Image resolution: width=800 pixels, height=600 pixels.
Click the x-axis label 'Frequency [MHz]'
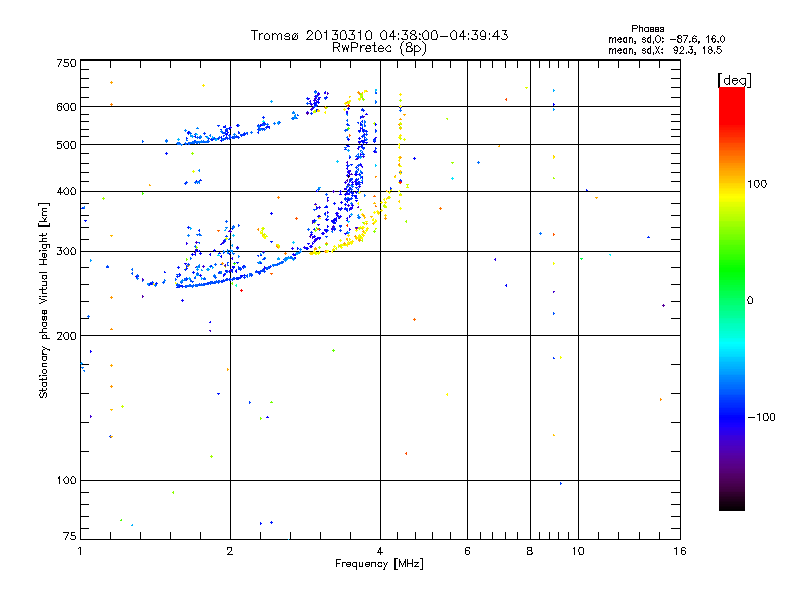click(x=379, y=564)
